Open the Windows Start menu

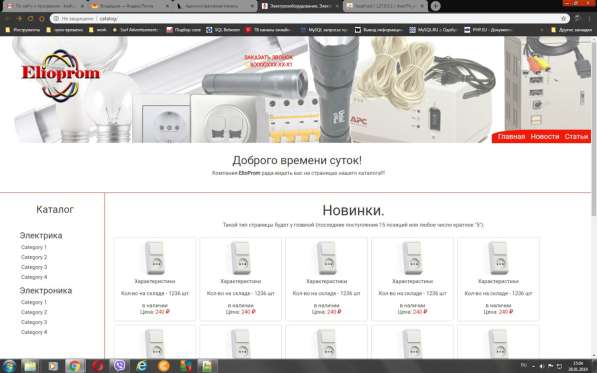(9, 366)
